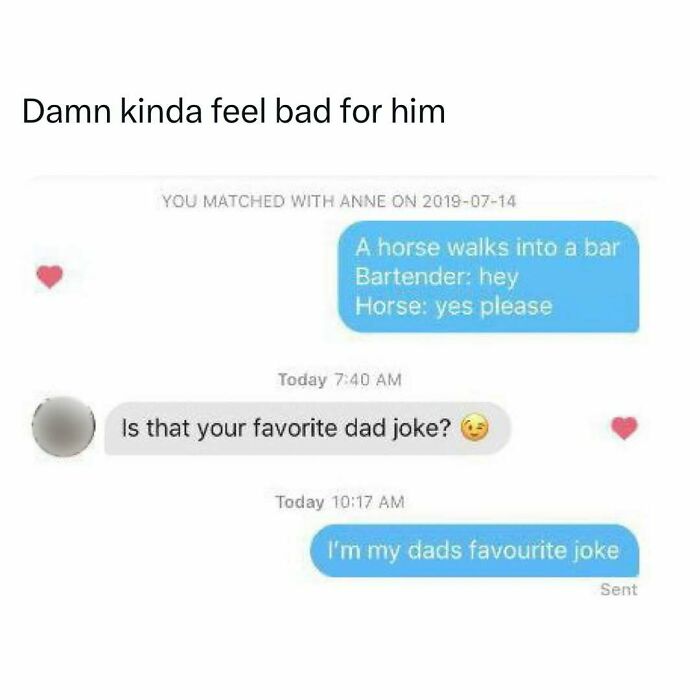Click the caption 'Damn kinda feel bad'

click(x=177, y=111)
